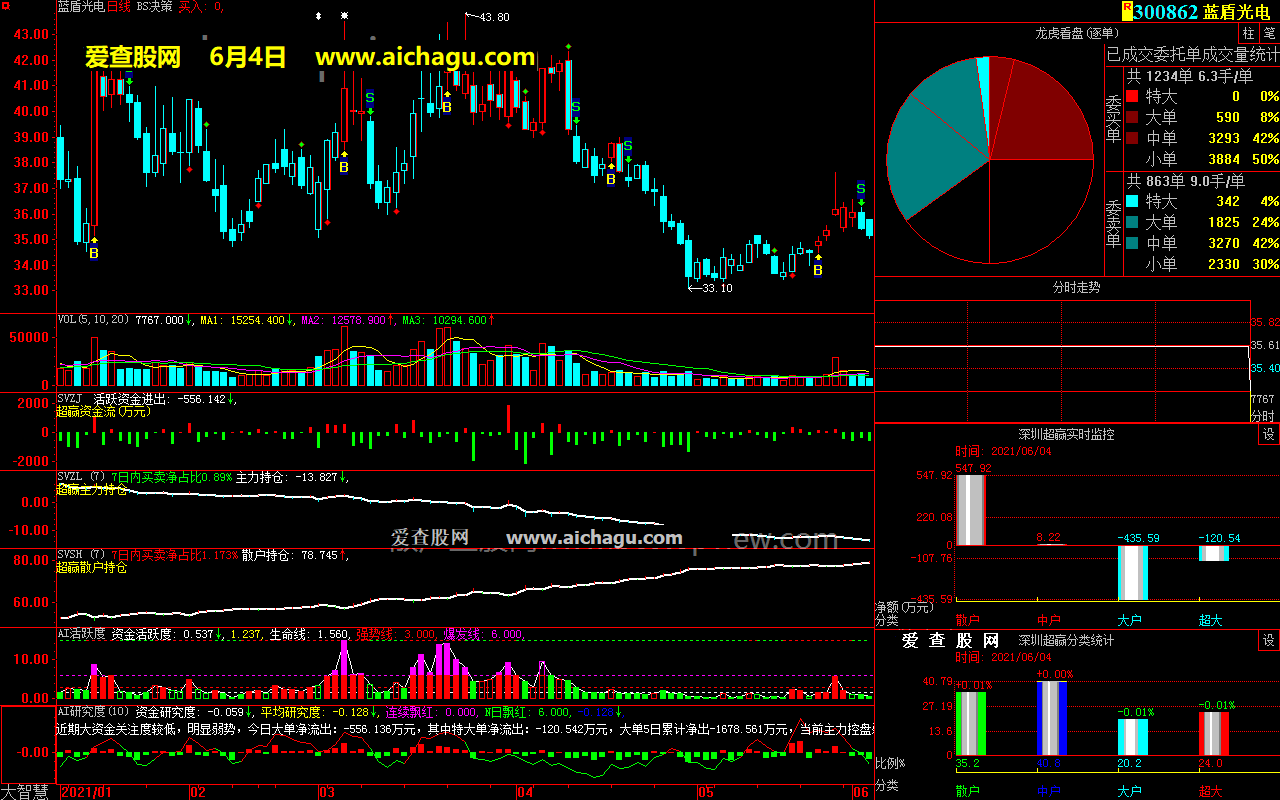Viewport: 1280px width, 800px height.
Task: Switch order view to 柱 (bar) mode
Action: point(1249,33)
